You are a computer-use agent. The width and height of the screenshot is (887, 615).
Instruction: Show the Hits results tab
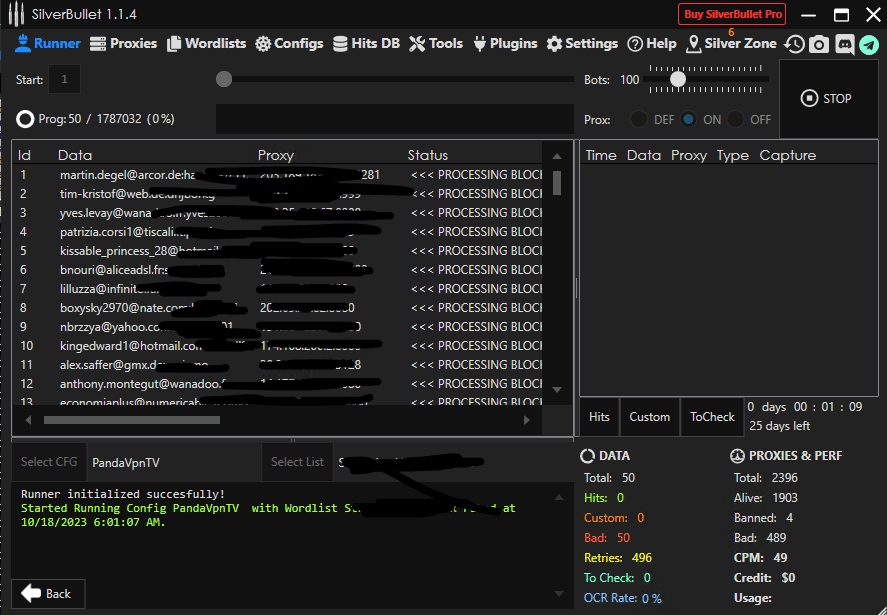click(599, 417)
